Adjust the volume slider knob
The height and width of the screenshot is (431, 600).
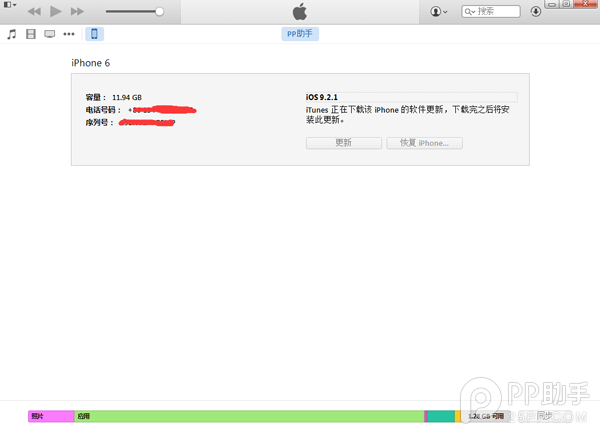coord(160,11)
